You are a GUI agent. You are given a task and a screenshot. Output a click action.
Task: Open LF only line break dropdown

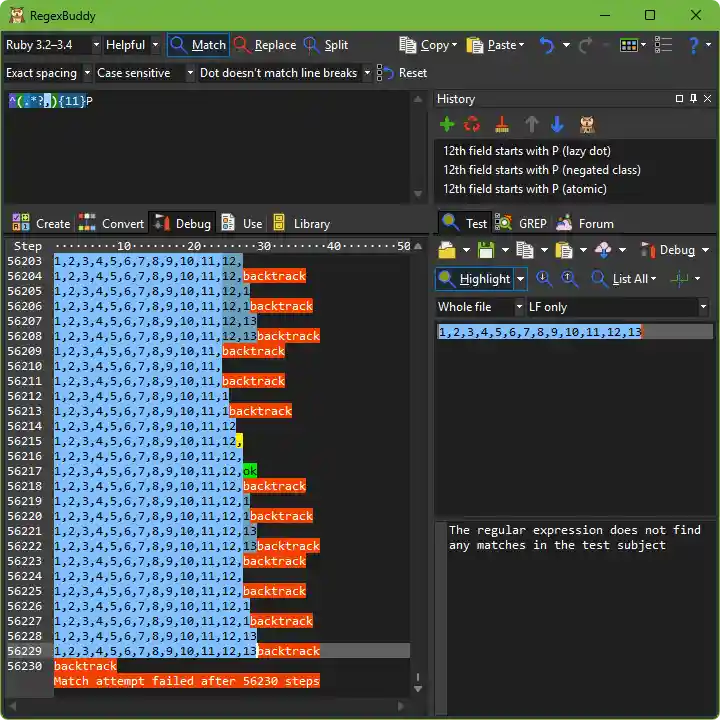coord(703,307)
